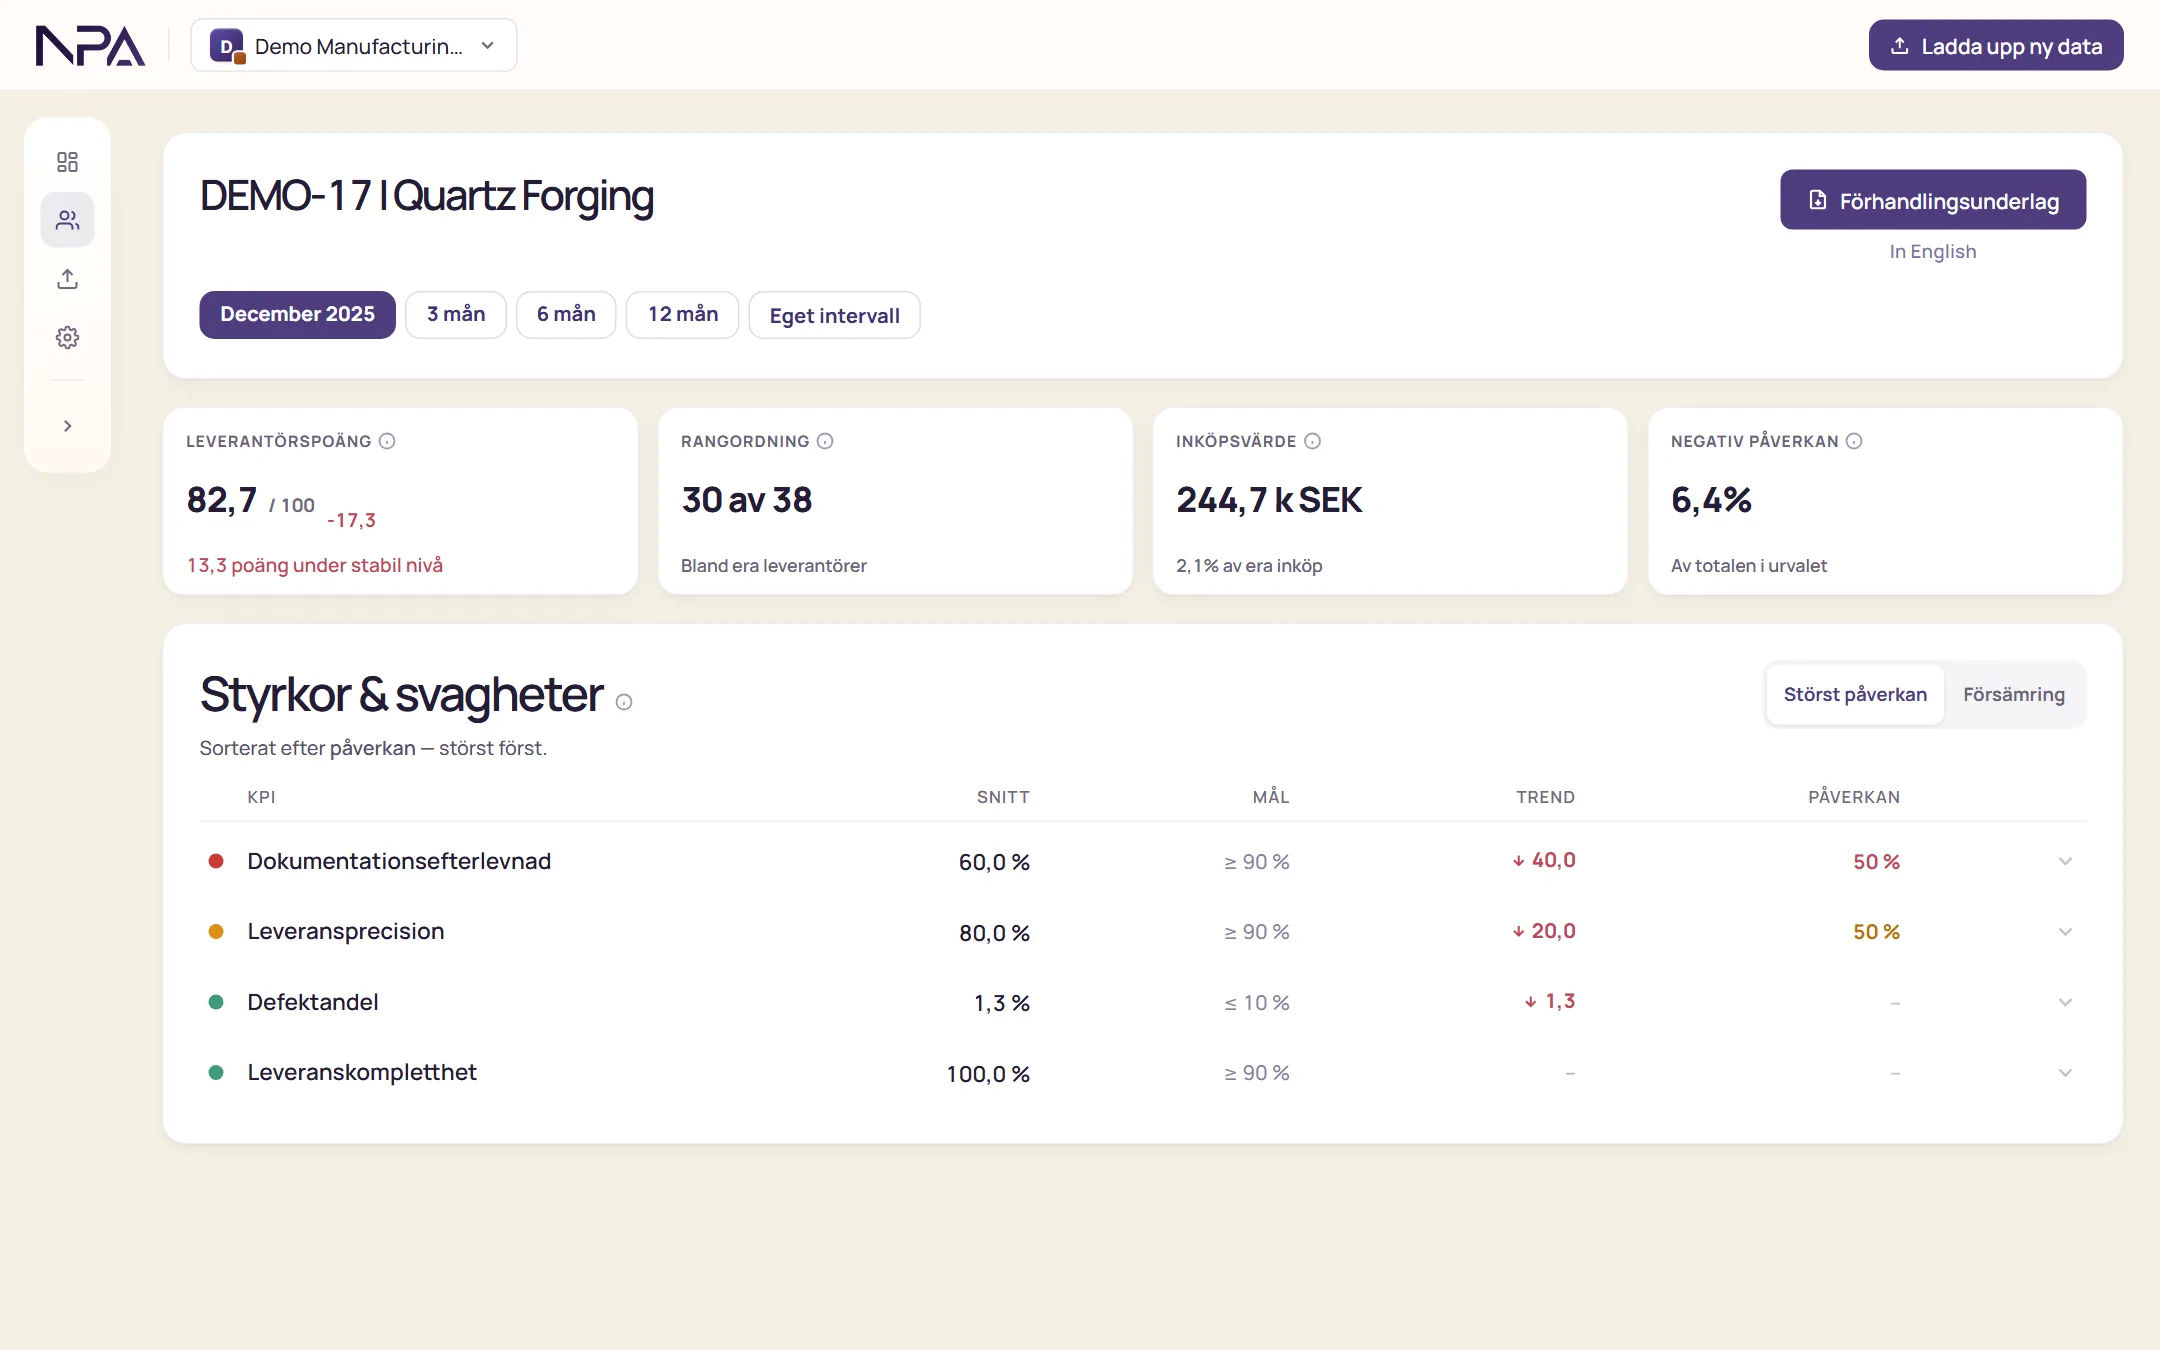Show info next to Styrkor & svagheter heading
The width and height of the screenshot is (2160, 1350).
pos(624,702)
